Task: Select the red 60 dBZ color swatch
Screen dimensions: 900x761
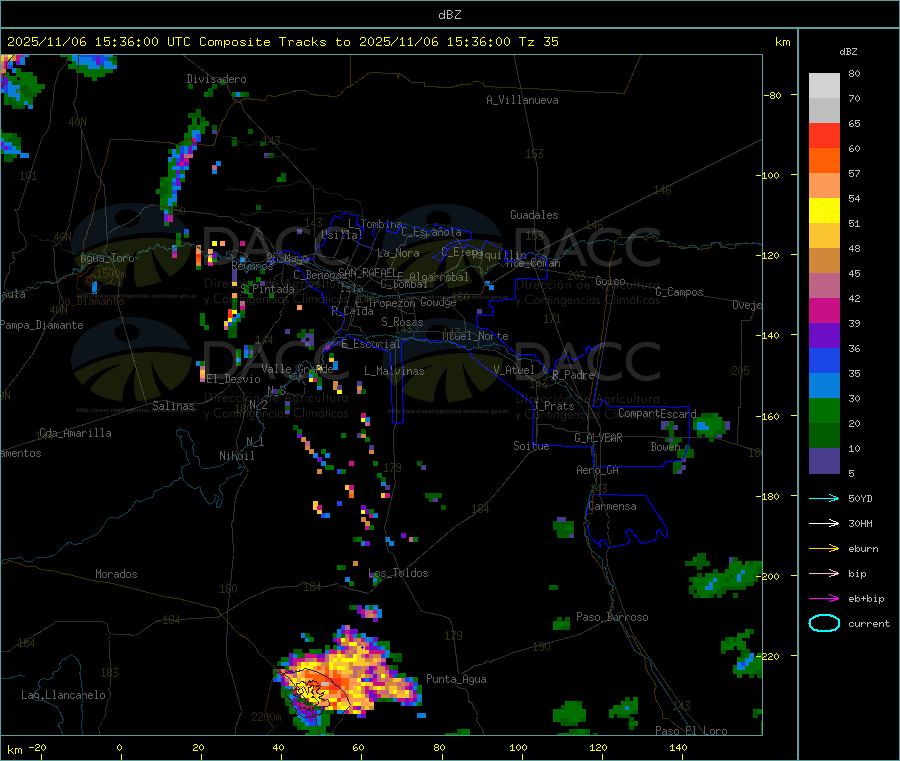Action: [824, 135]
